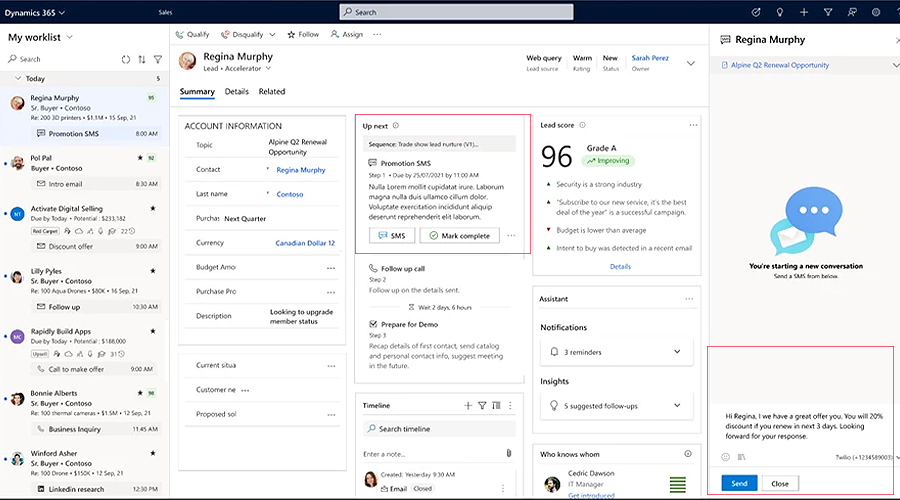Toggle star on Lilly Pyles worklist item
The height and width of the screenshot is (500, 900).
[153, 270]
